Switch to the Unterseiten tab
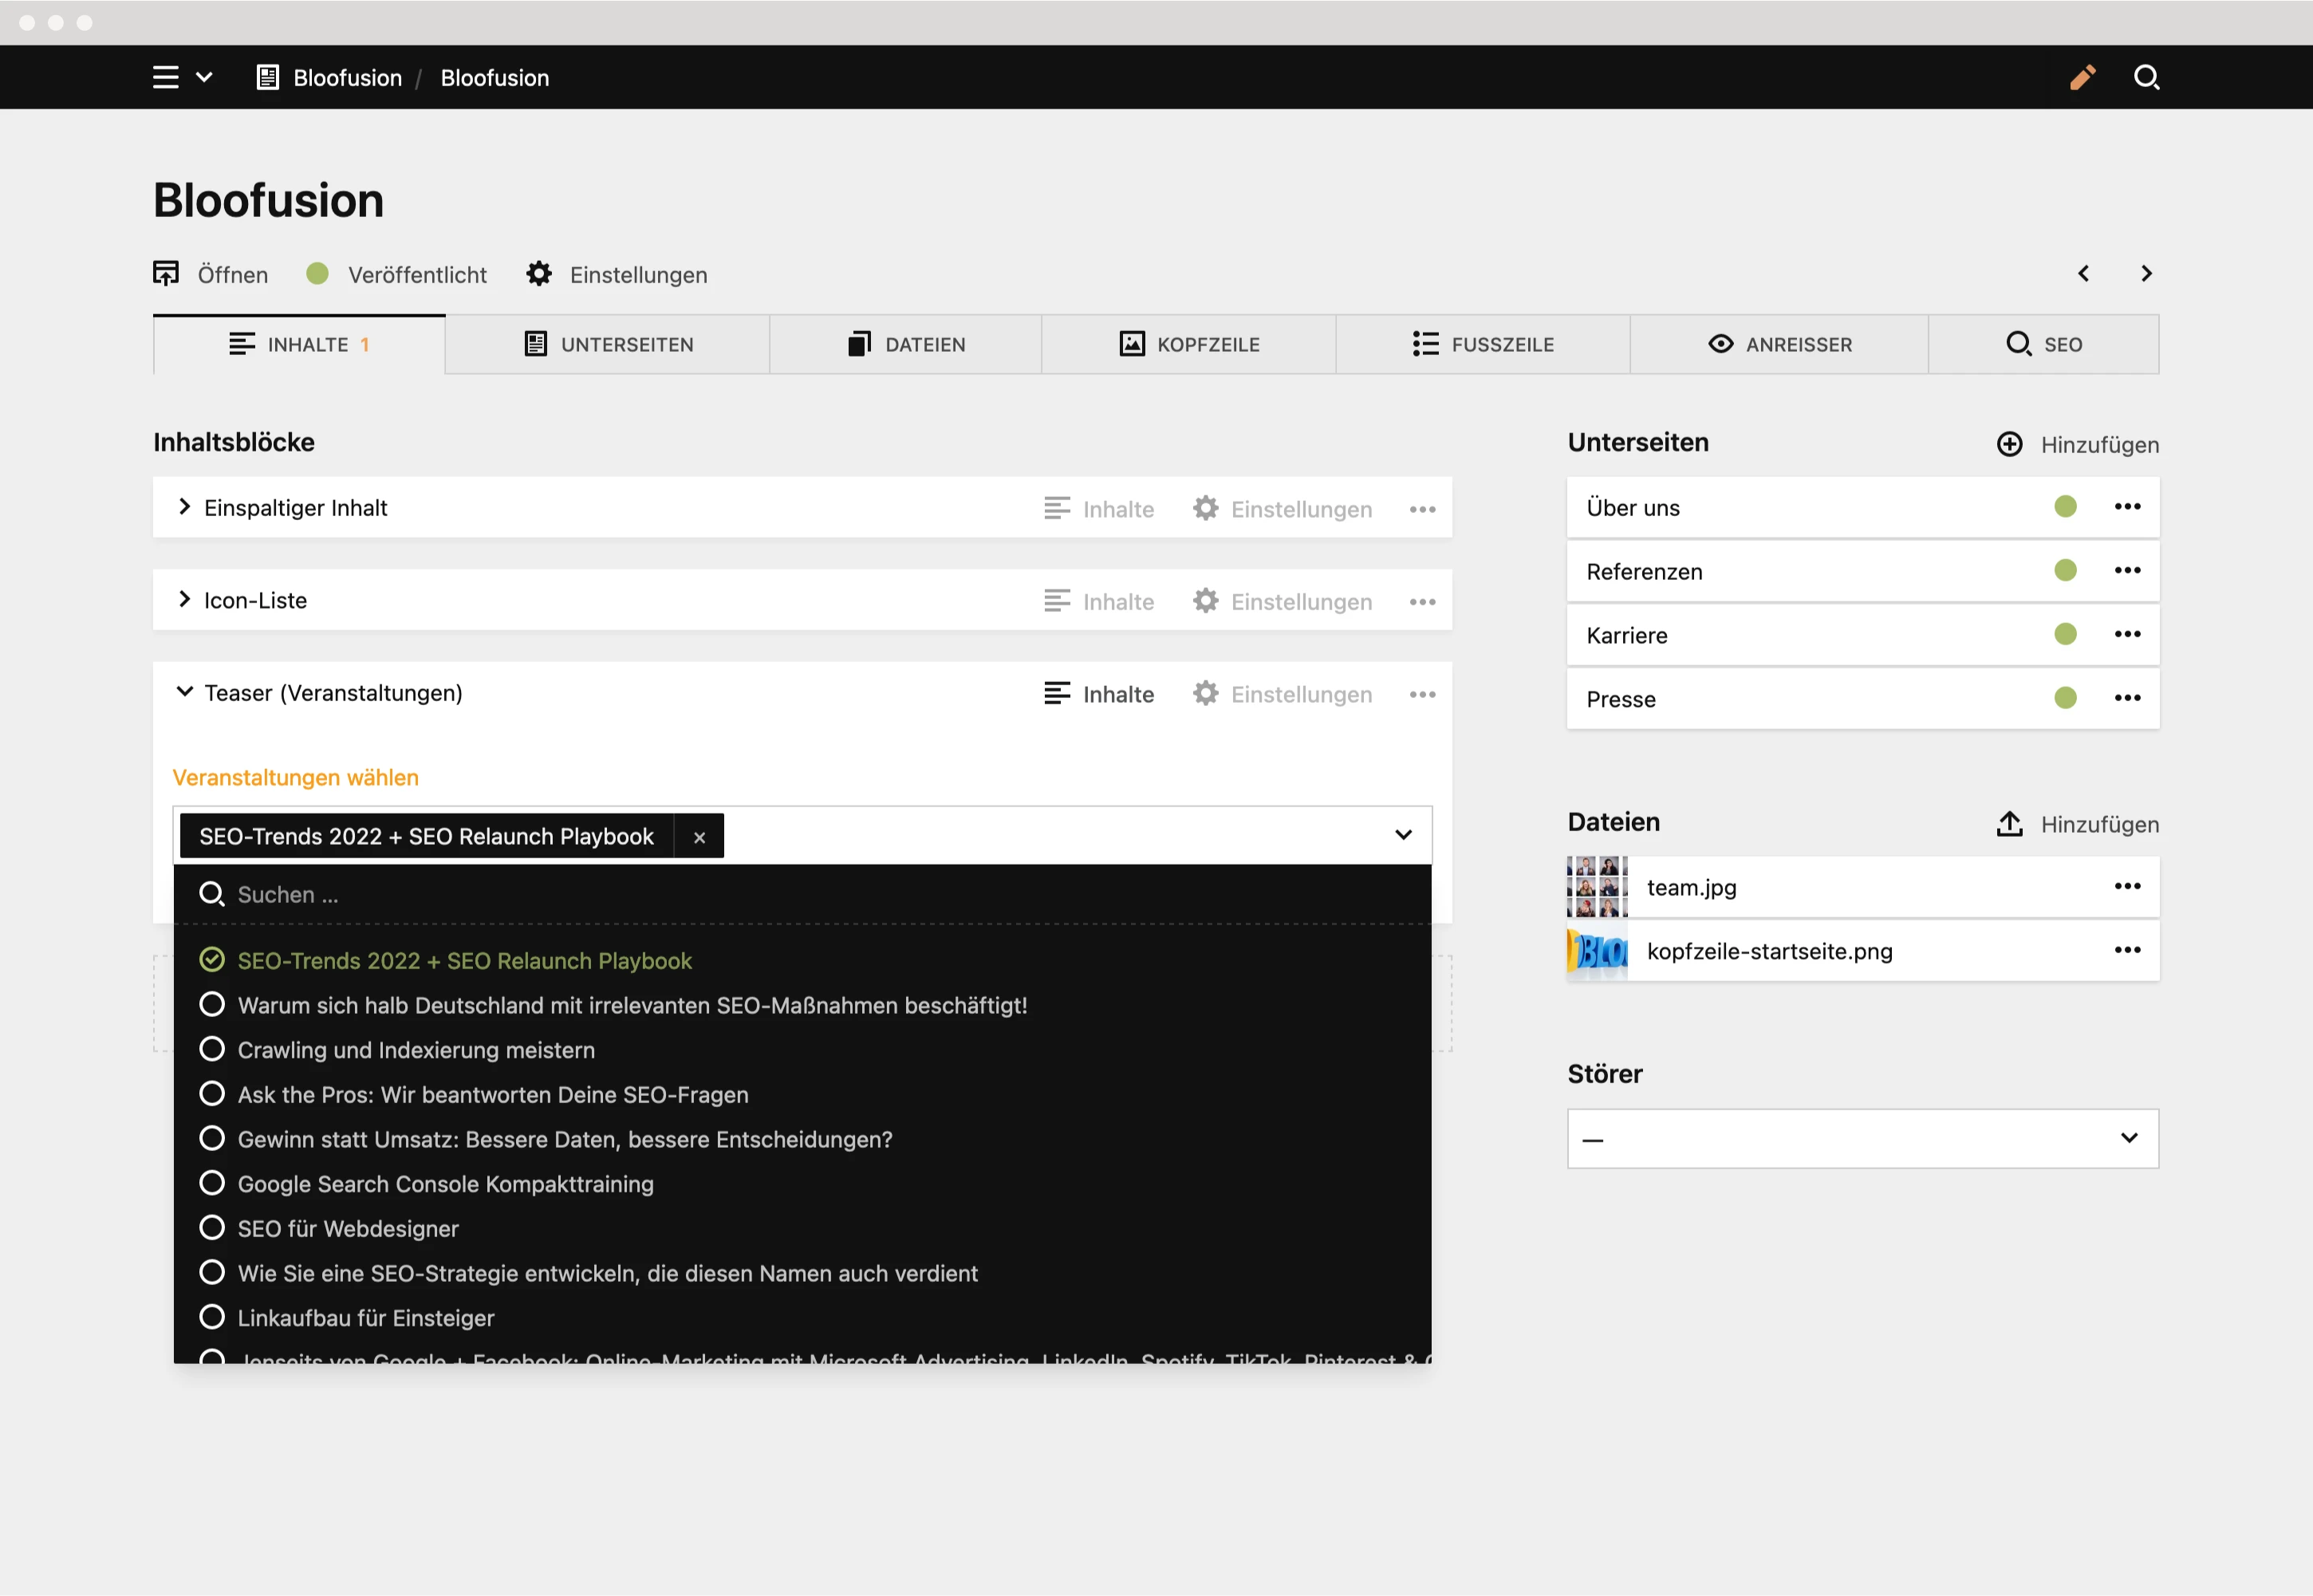 (x=608, y=345)
